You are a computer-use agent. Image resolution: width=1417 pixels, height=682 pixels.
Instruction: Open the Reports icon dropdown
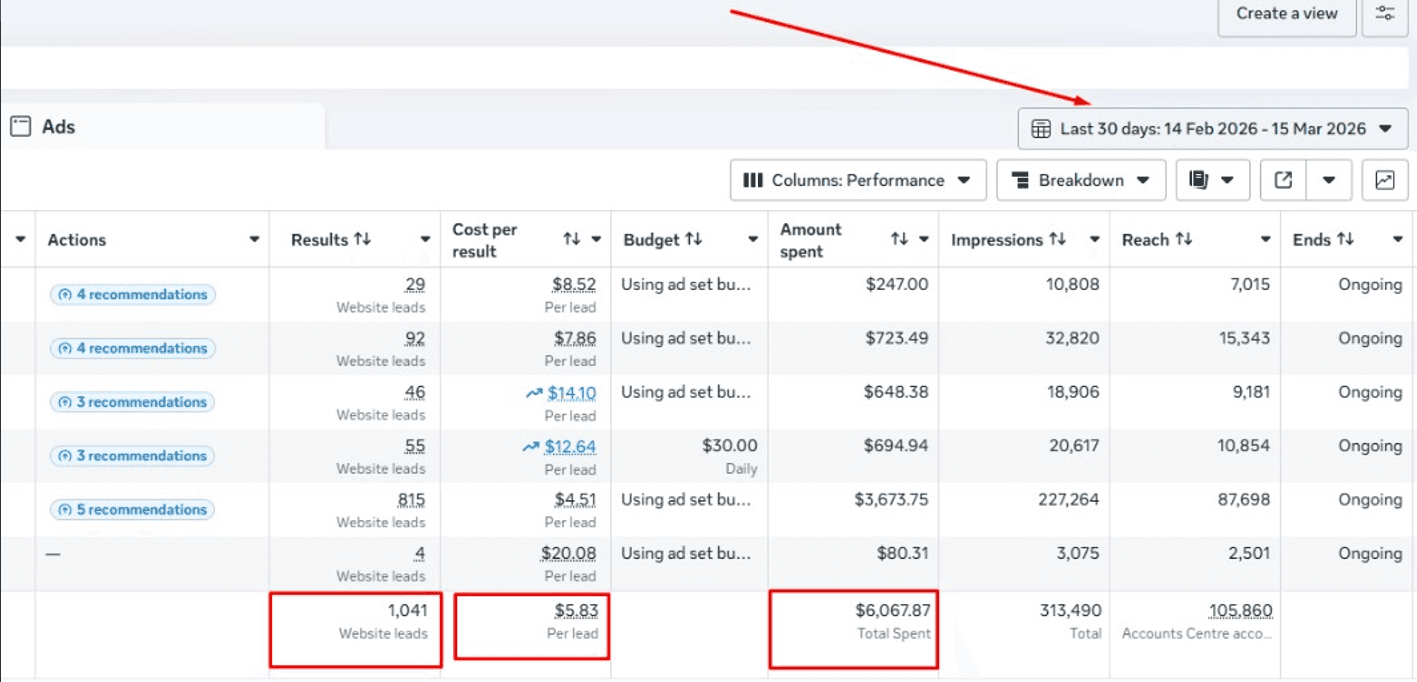point(1213,181)
